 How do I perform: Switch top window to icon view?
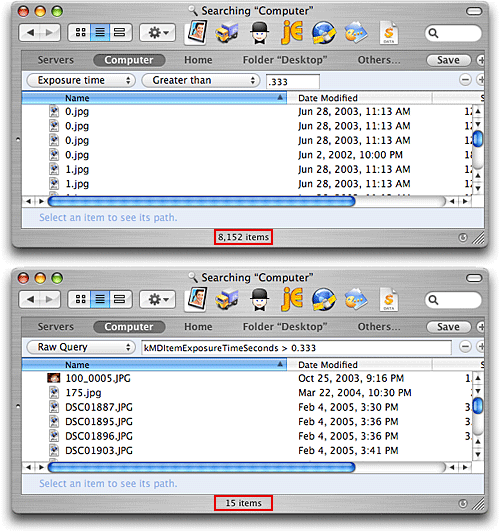[80, 33]
